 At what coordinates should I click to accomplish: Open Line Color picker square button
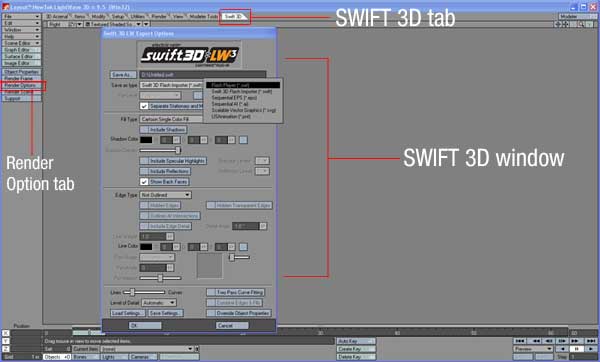click(243, 247)
